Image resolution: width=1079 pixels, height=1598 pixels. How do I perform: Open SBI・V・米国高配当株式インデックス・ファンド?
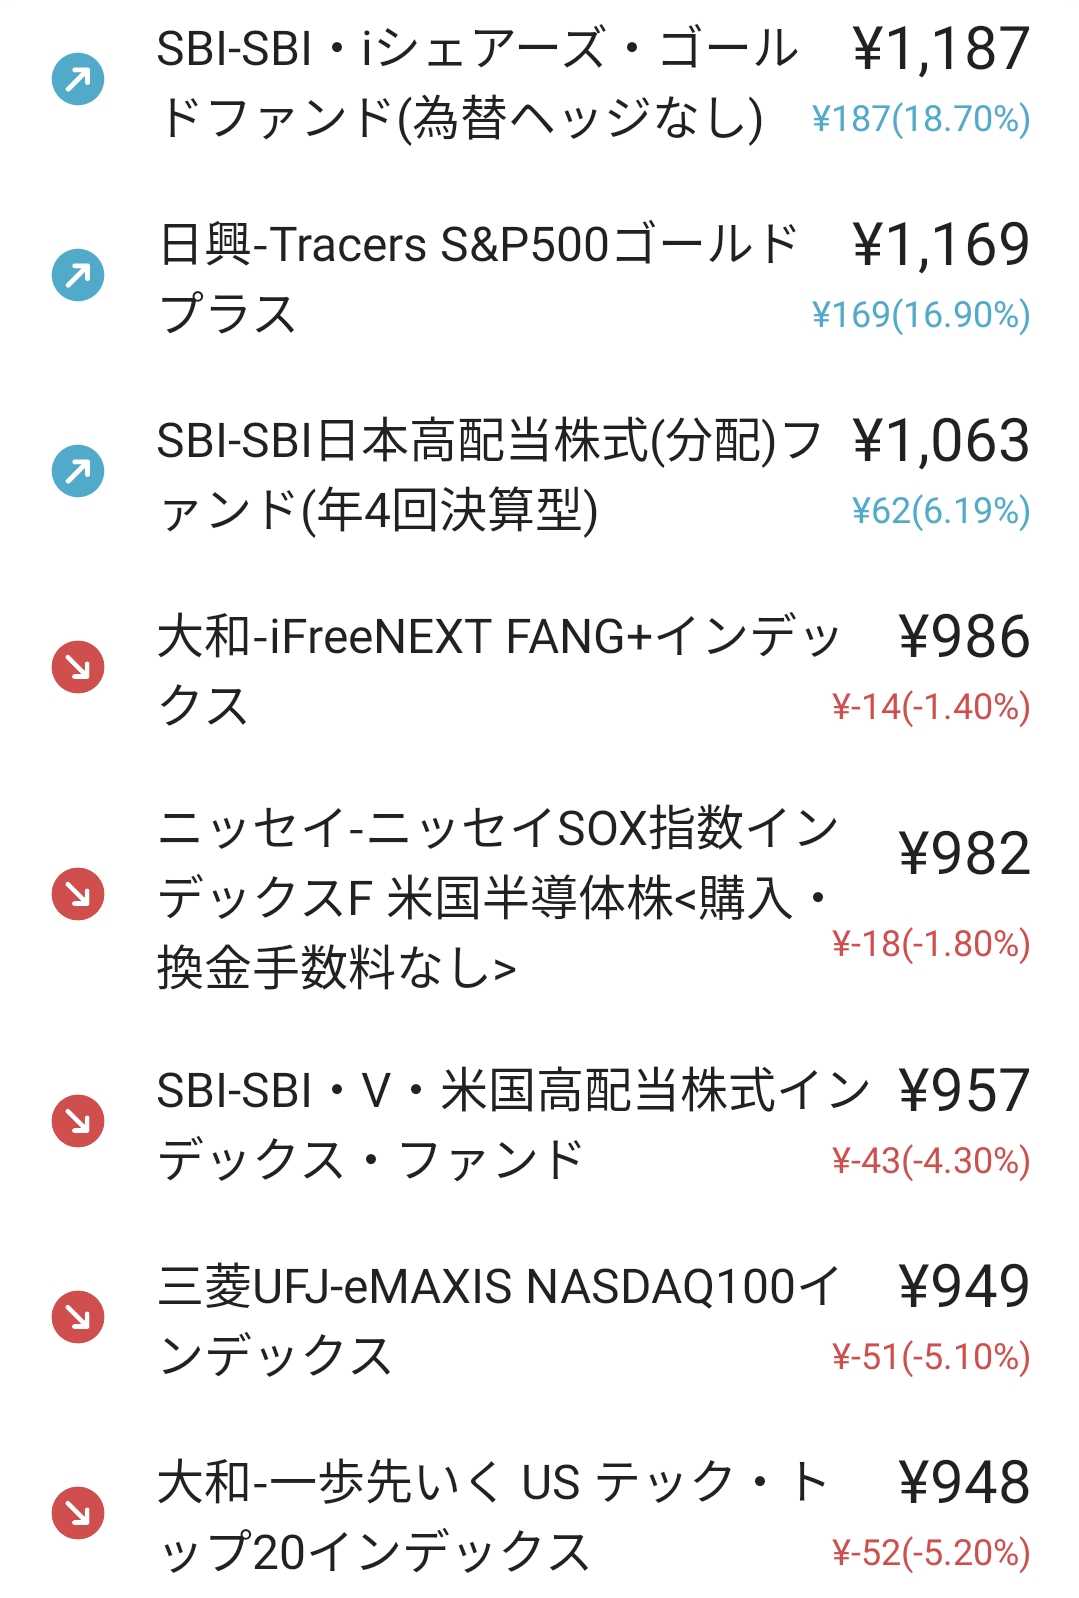click(513, 1124)
